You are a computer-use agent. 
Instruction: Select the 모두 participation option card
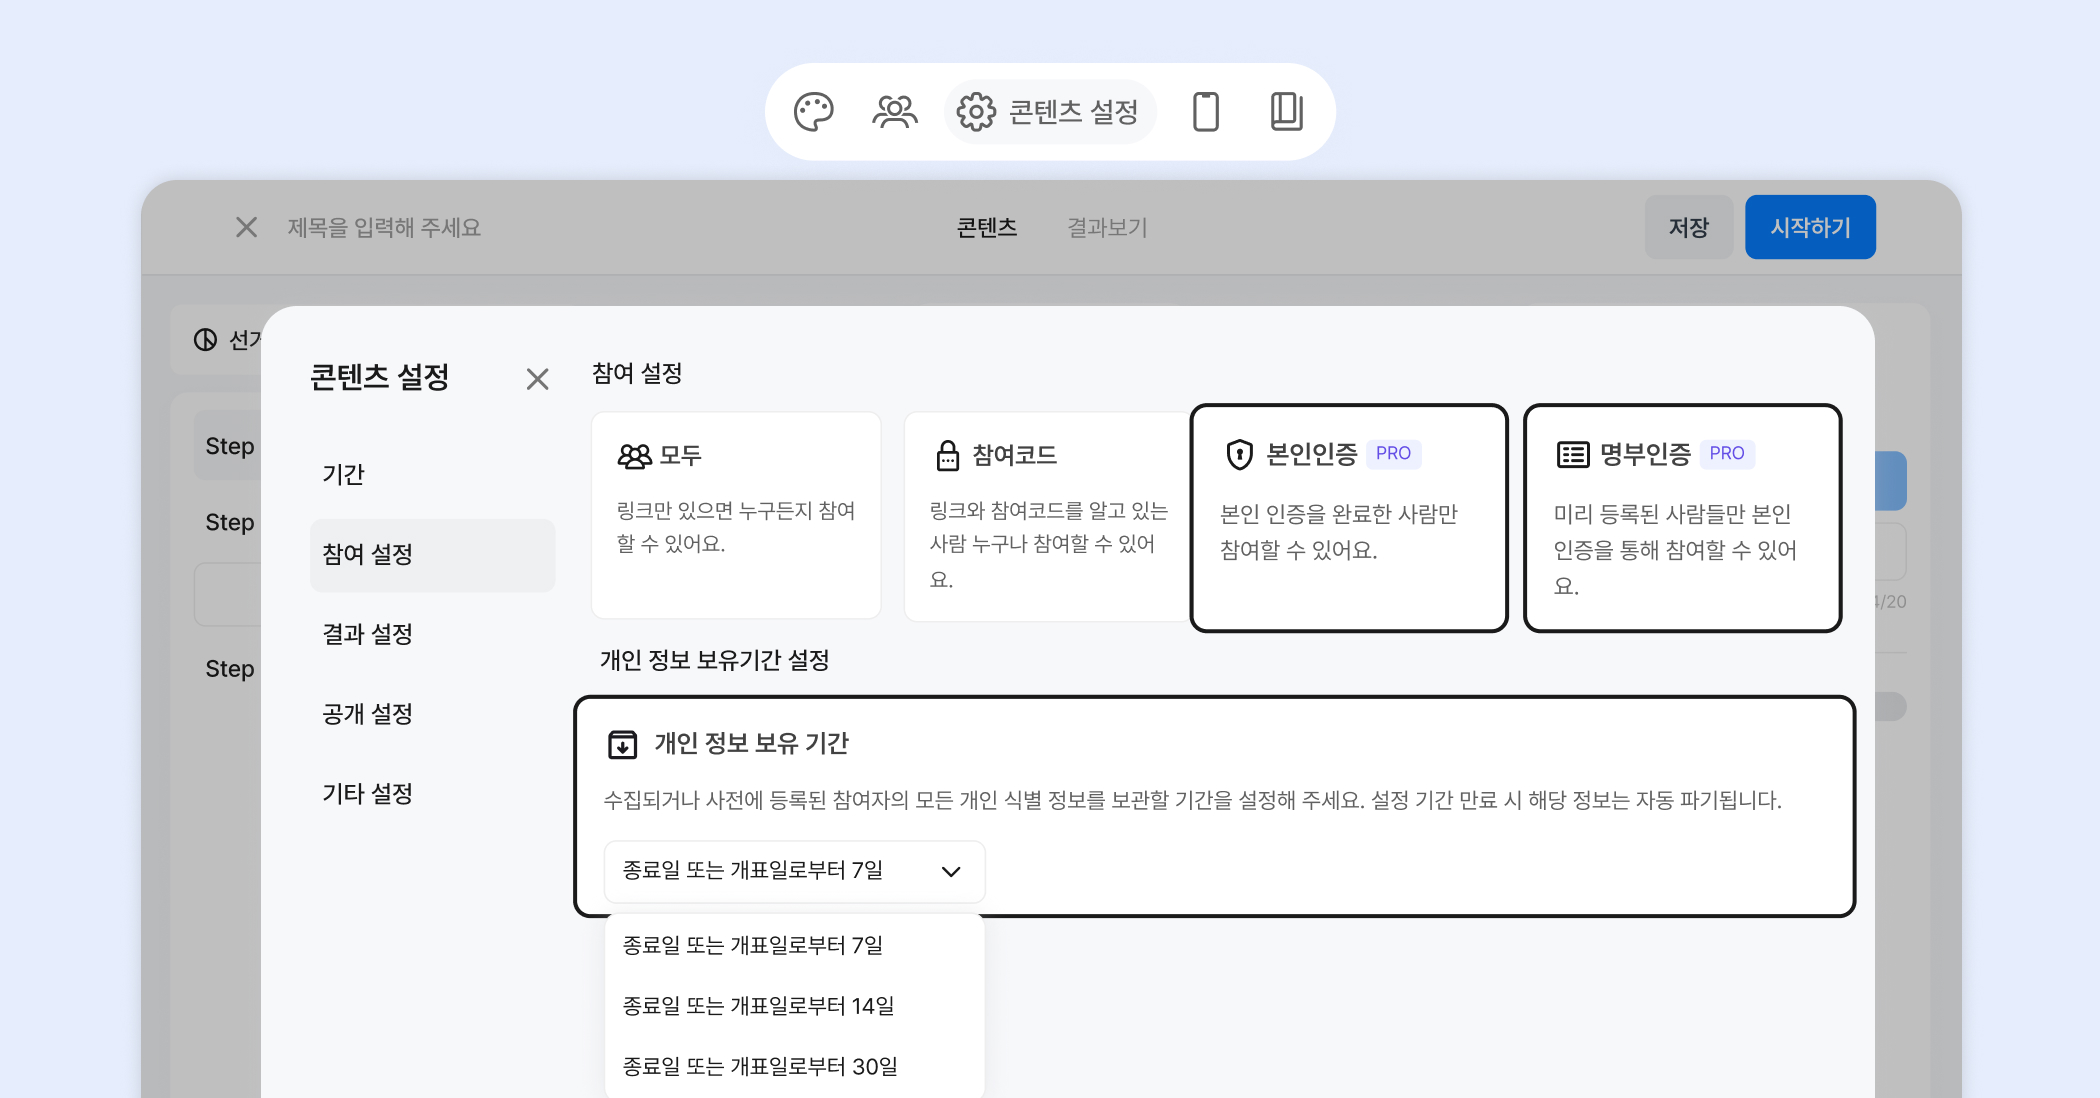(736, 515)
